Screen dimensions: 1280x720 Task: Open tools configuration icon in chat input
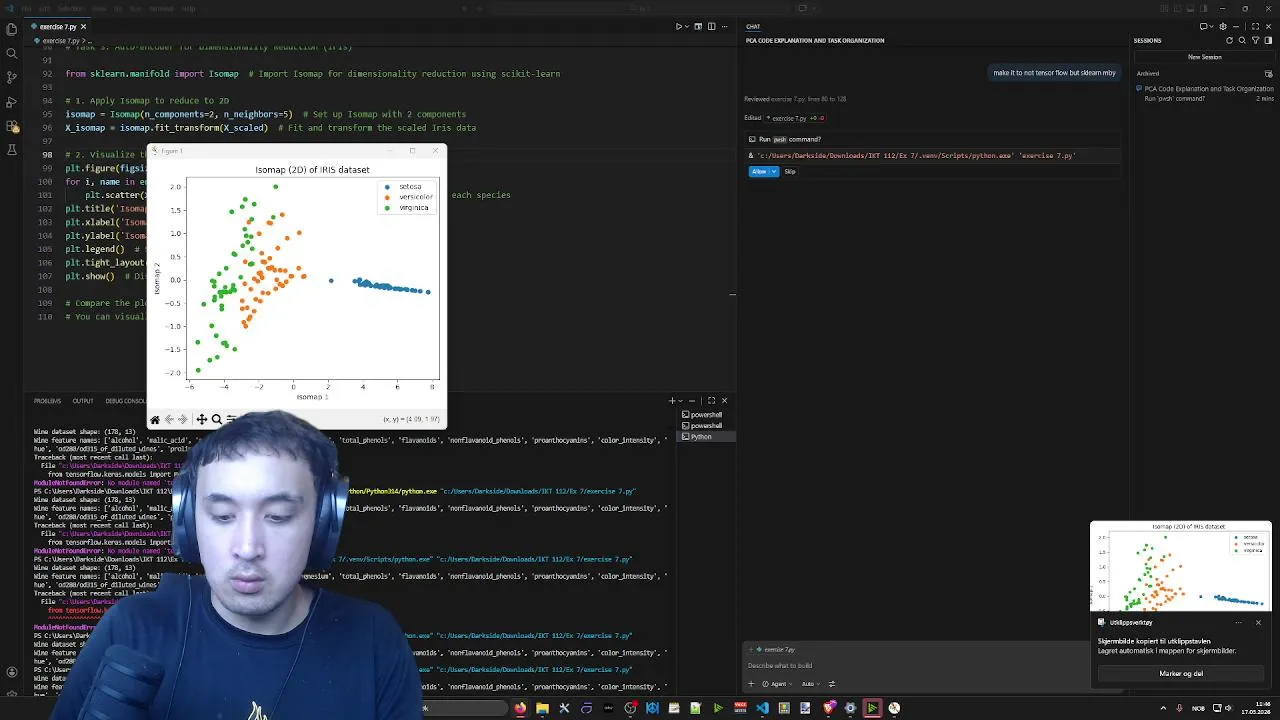click(832, 684)
